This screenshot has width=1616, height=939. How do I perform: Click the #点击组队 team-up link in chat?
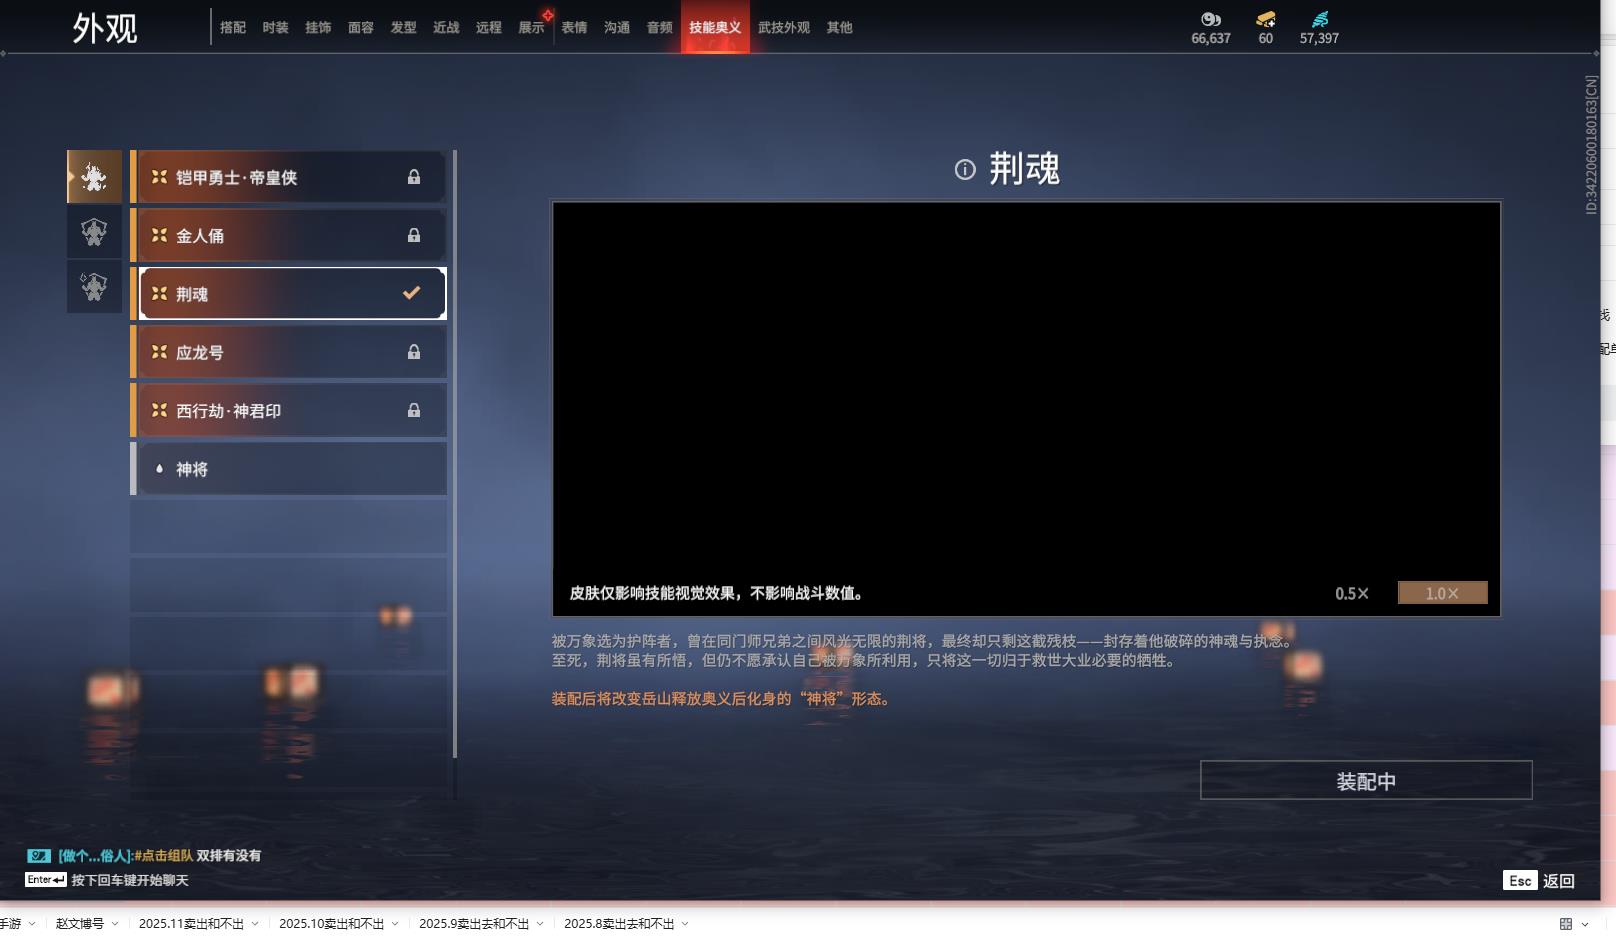(x=164, y=856)
